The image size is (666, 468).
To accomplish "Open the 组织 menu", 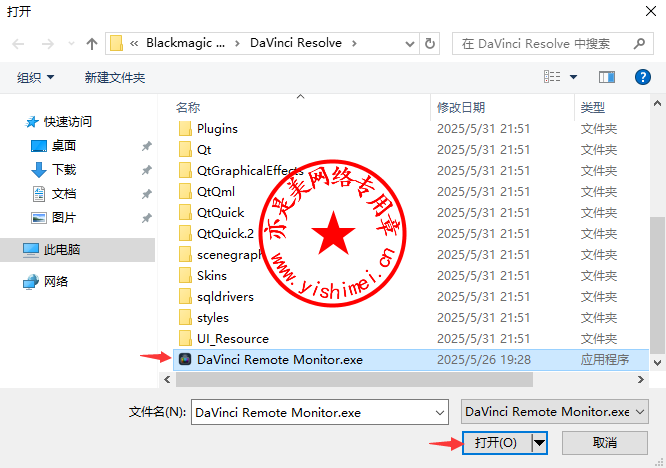I will point(36,77).
